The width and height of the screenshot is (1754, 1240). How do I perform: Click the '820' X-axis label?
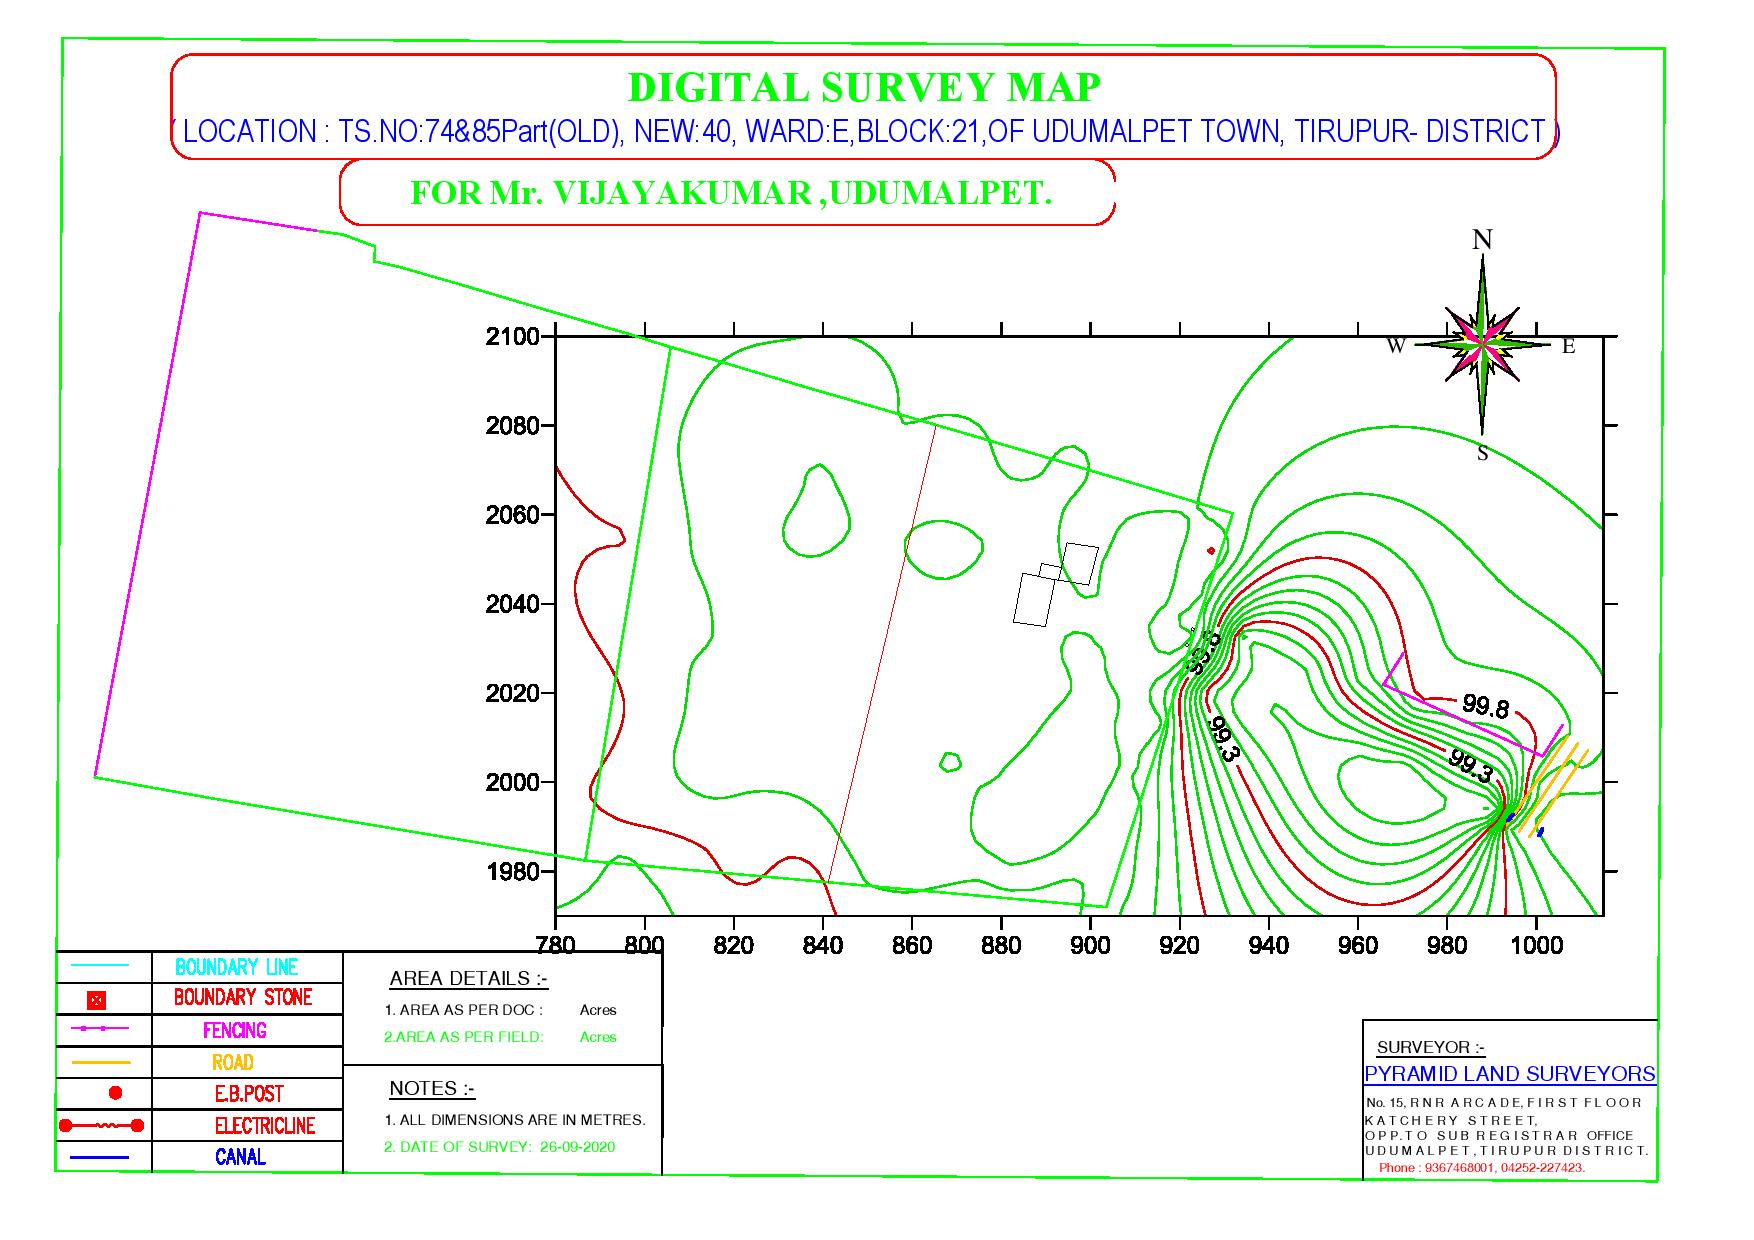[x=734, y=945]
